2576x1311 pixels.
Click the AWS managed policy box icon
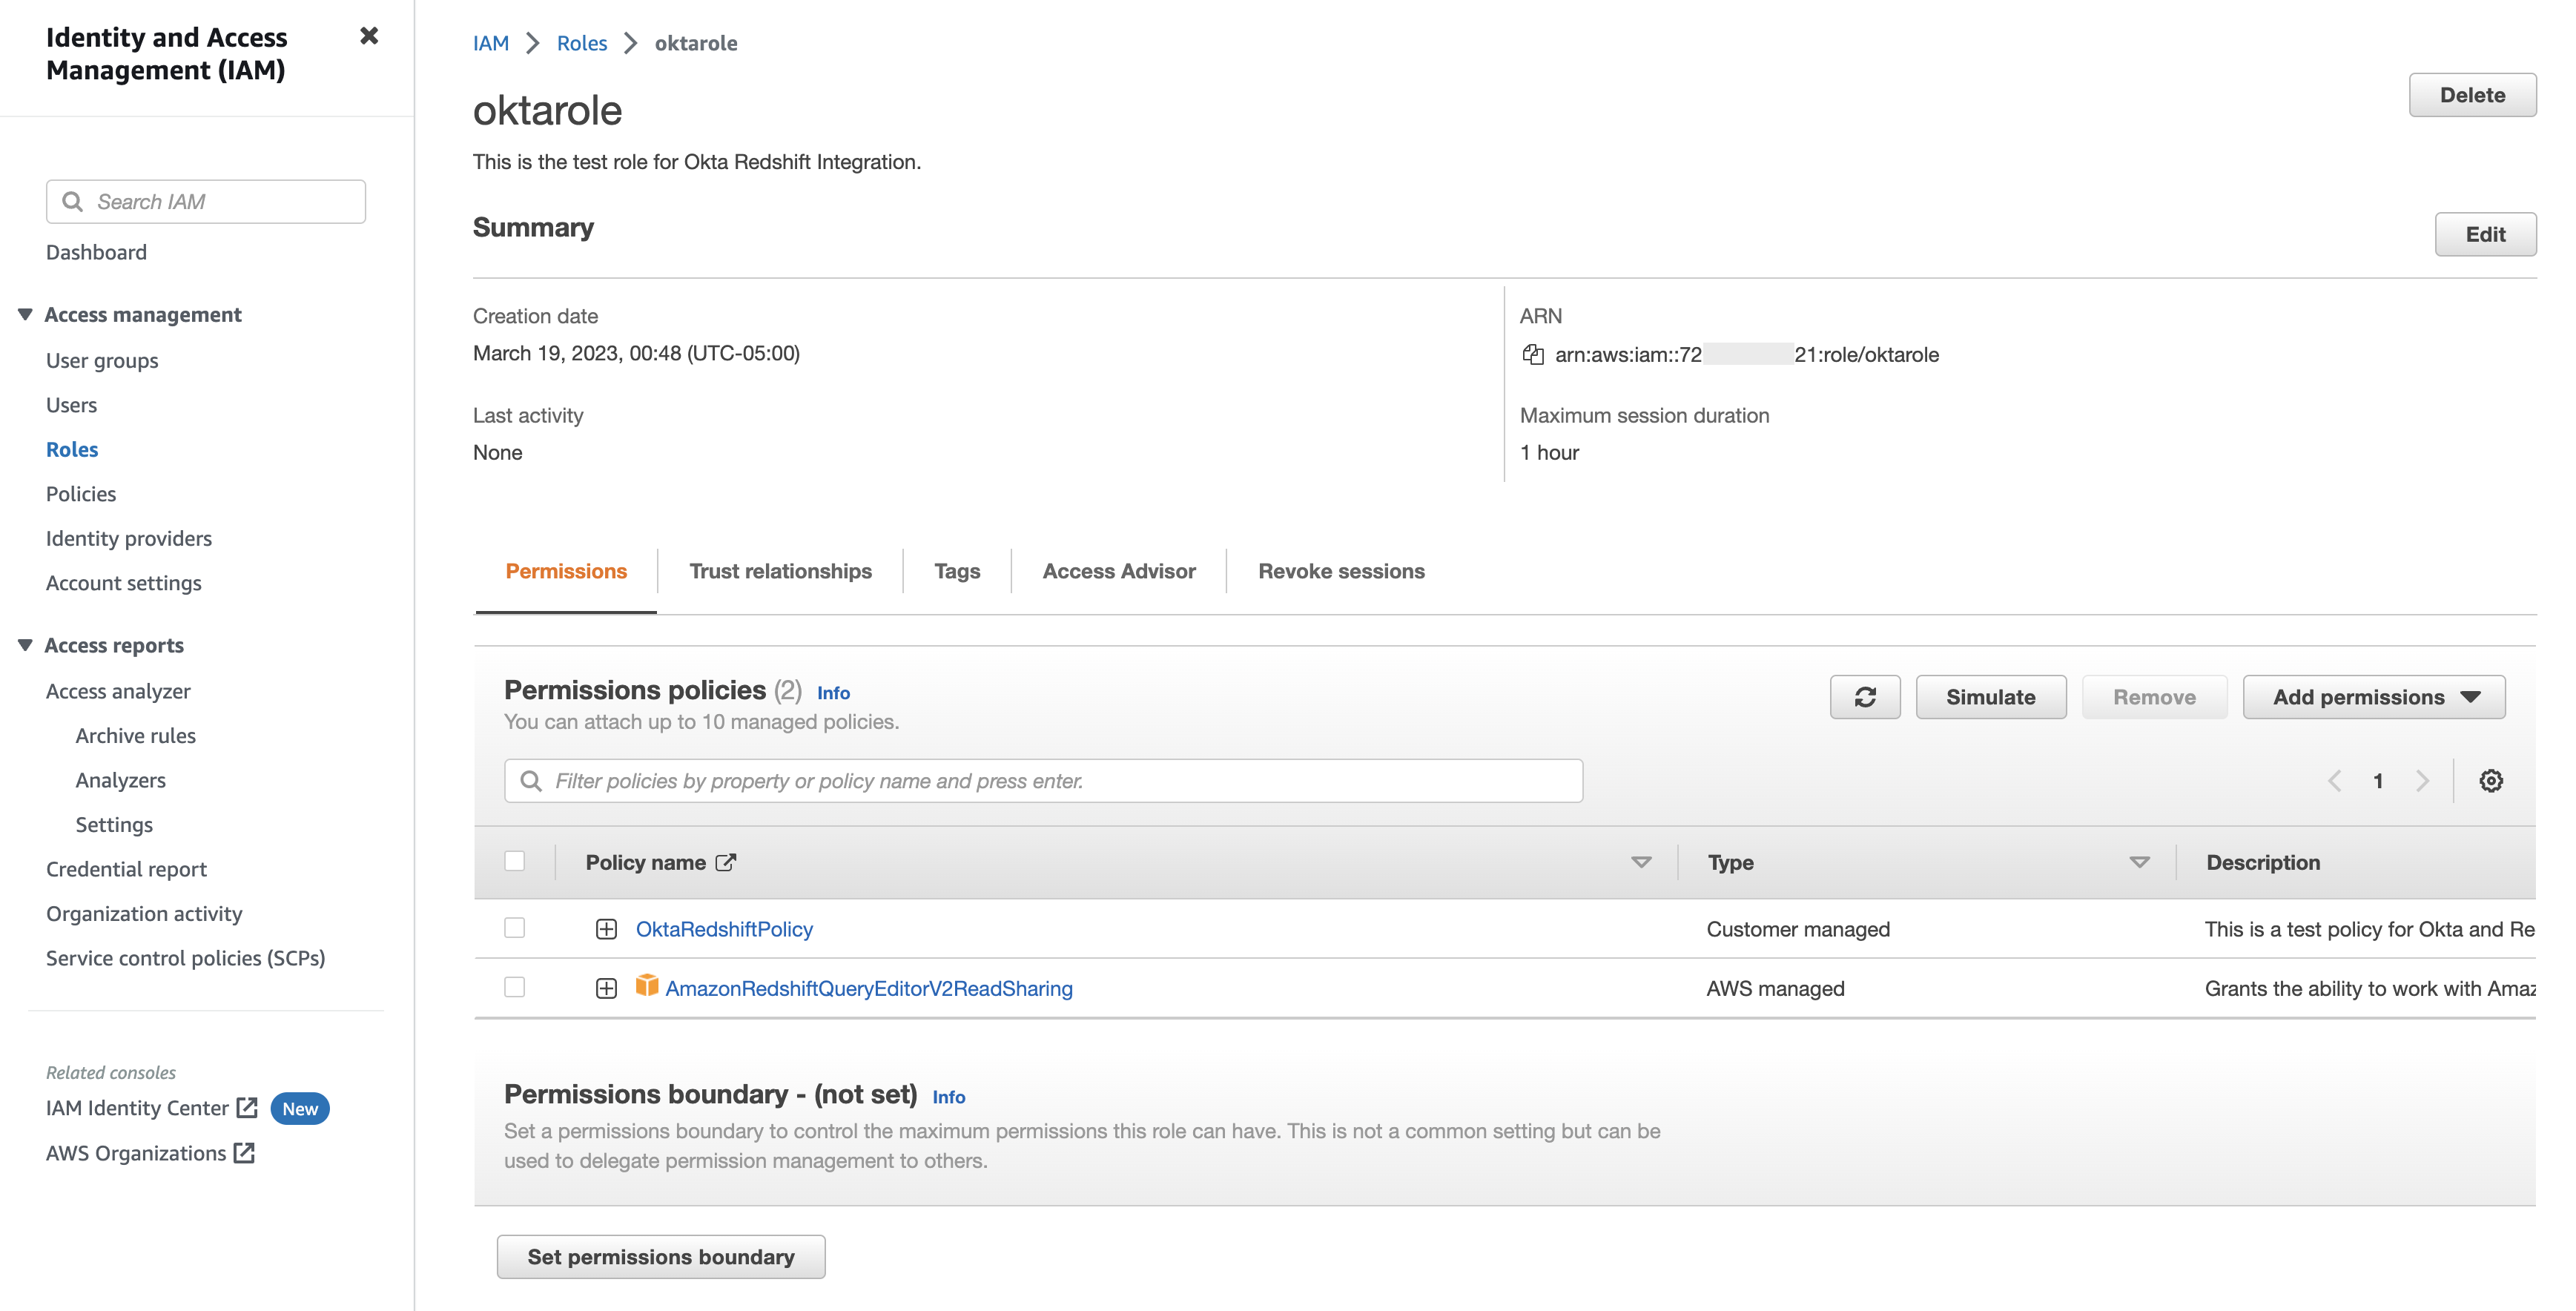click(647, 986)
